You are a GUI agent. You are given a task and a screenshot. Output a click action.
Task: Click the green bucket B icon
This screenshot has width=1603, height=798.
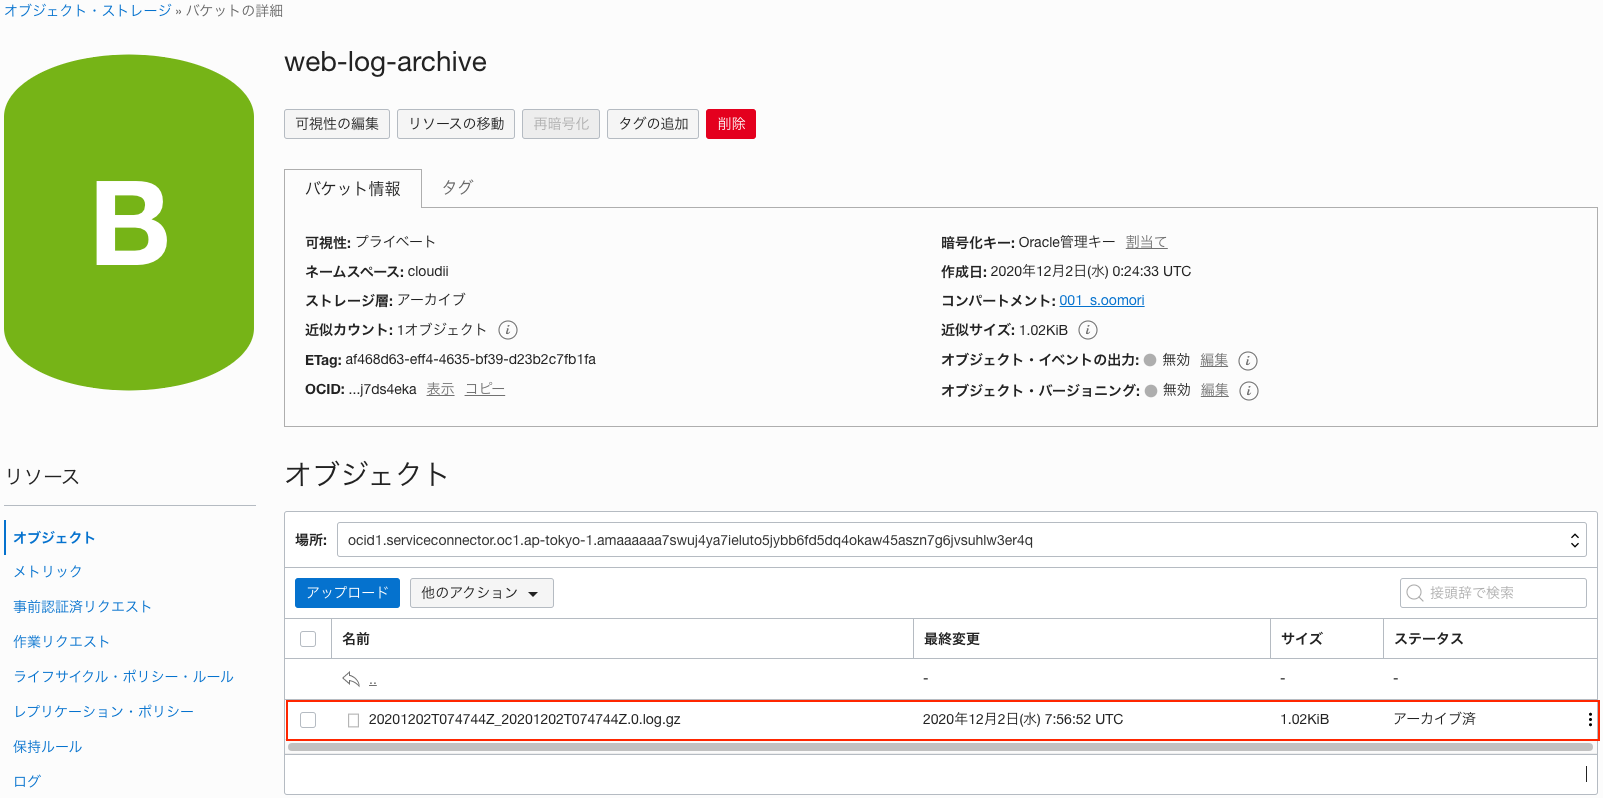tap(129, 223)
